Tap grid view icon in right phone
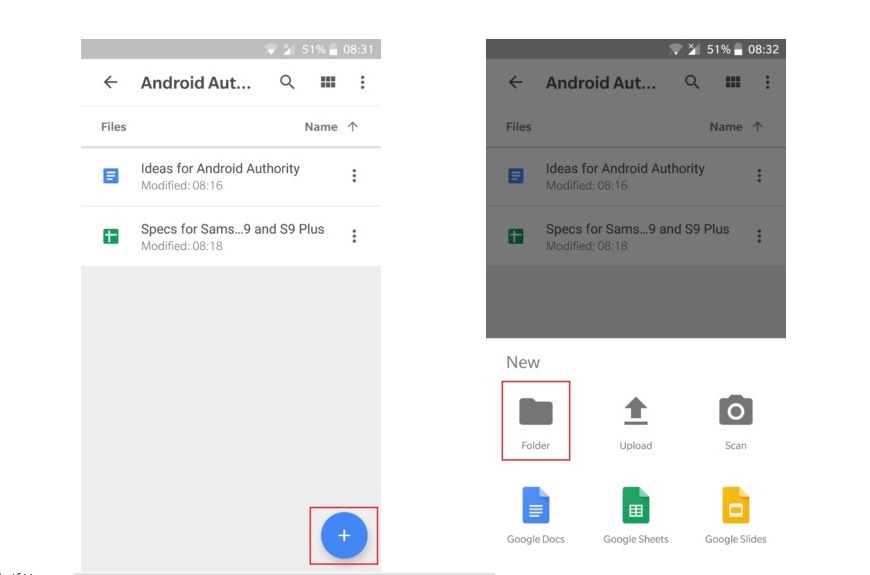This screenshot has height=575, width=870. point(733,82)
